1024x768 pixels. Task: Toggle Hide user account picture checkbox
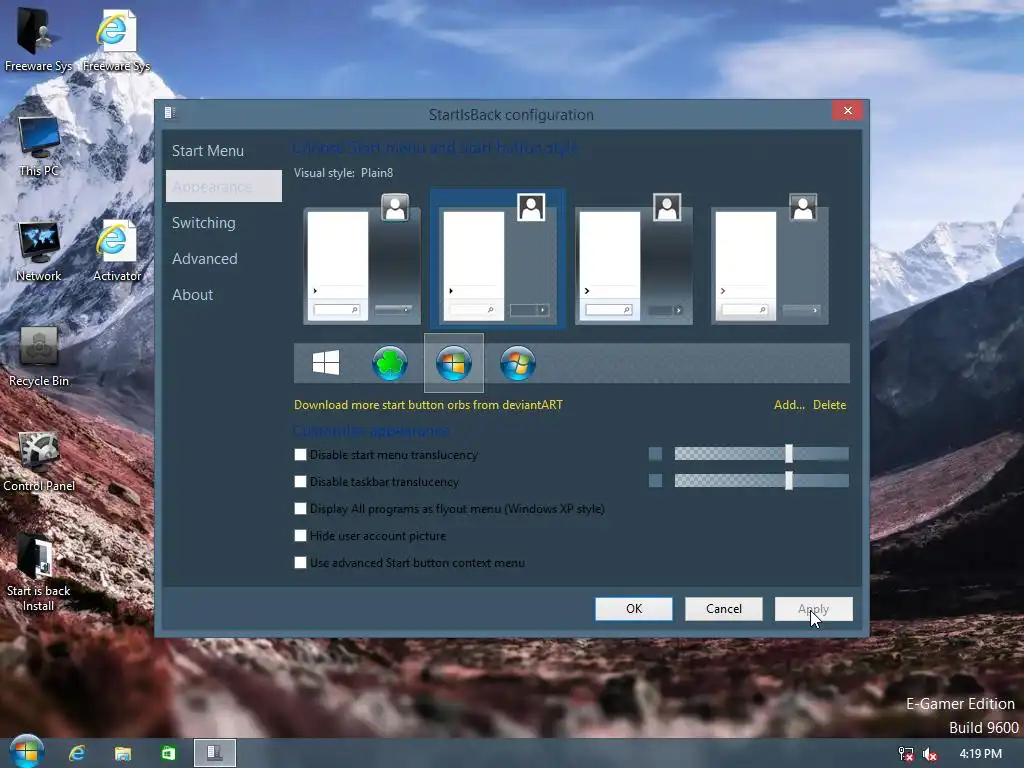(x=300, y=536)
